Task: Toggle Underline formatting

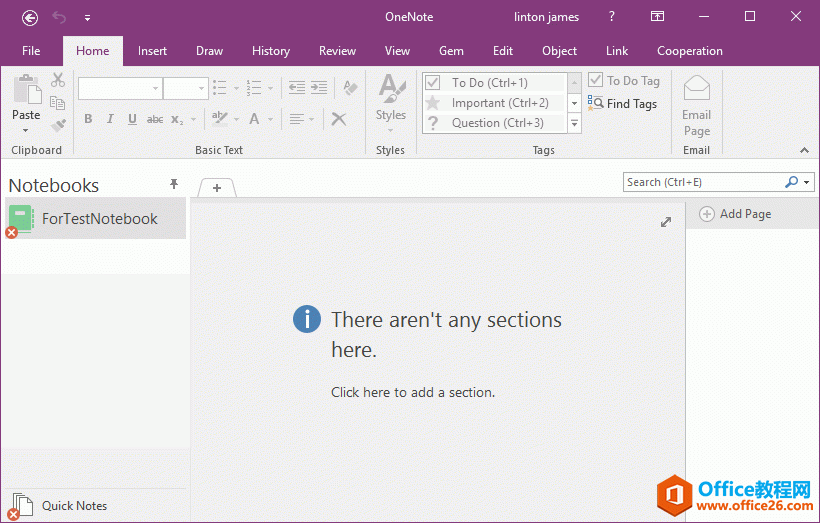Action: tap(132, 119)
